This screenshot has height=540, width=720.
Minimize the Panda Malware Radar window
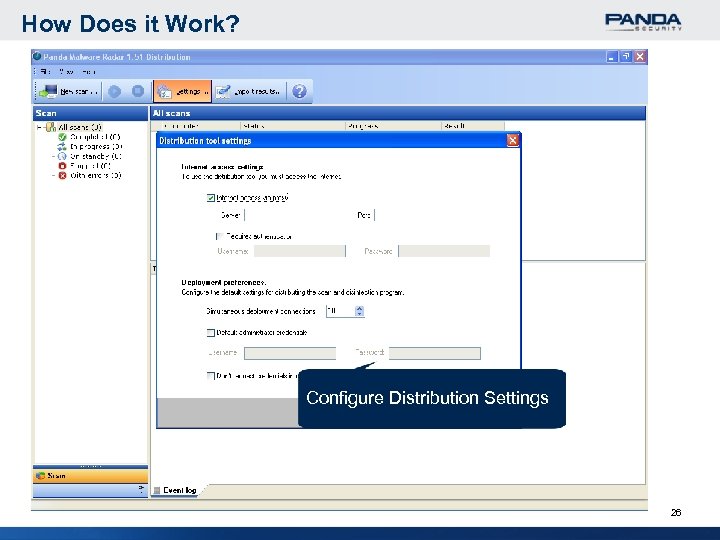[611, 56]
